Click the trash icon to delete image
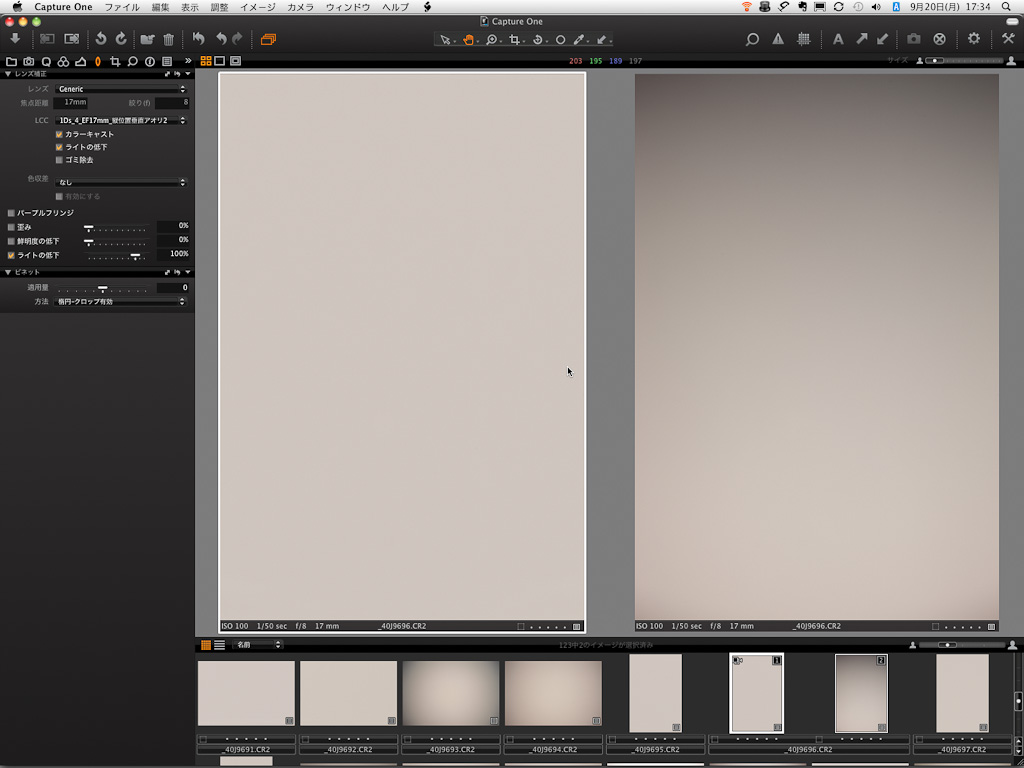The image size is (1024, 768). pos(168,39)
